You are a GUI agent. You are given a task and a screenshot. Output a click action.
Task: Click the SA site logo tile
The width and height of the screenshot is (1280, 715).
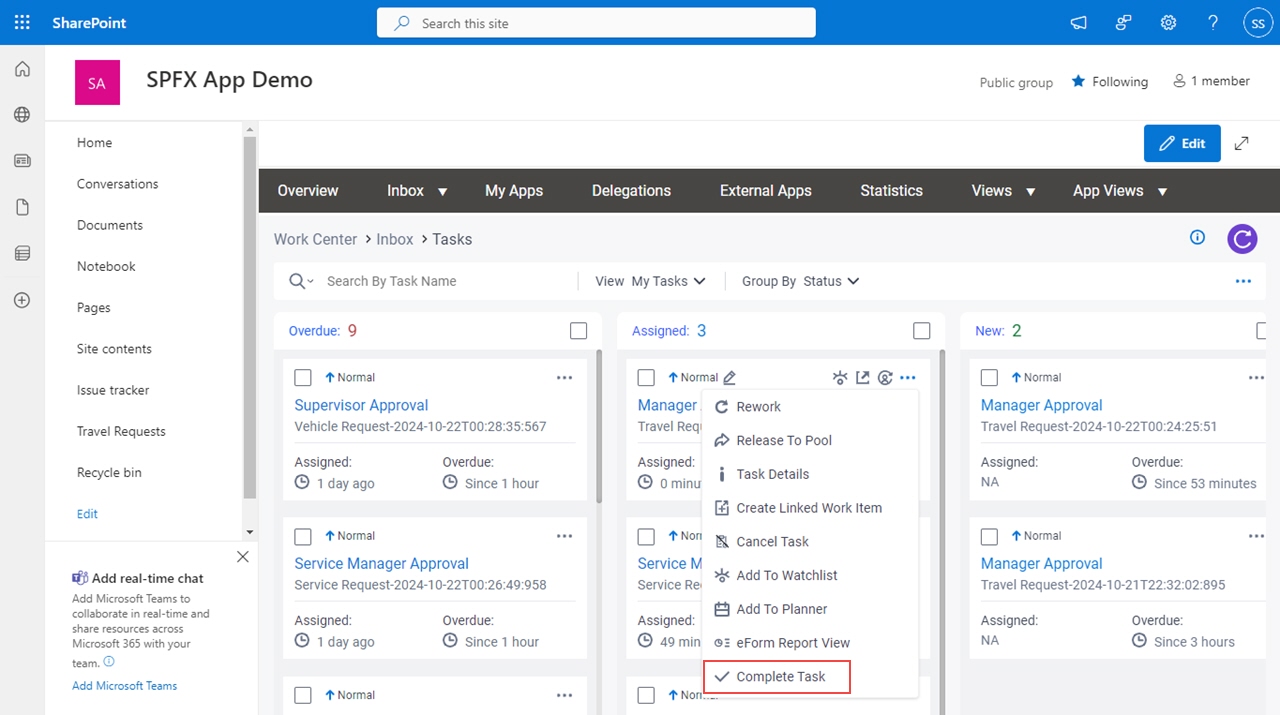[97, 83]
